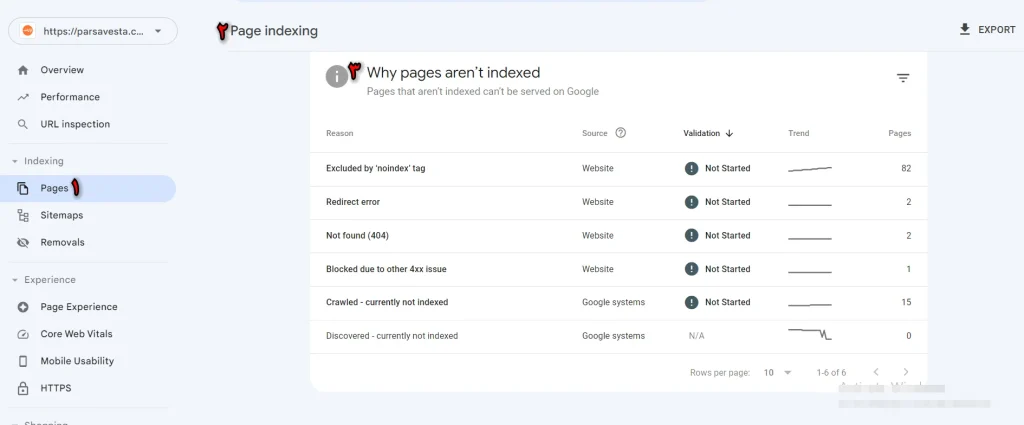Open Core Web Vitals report
Screen dimensions: 1024x425
point(76,334)
